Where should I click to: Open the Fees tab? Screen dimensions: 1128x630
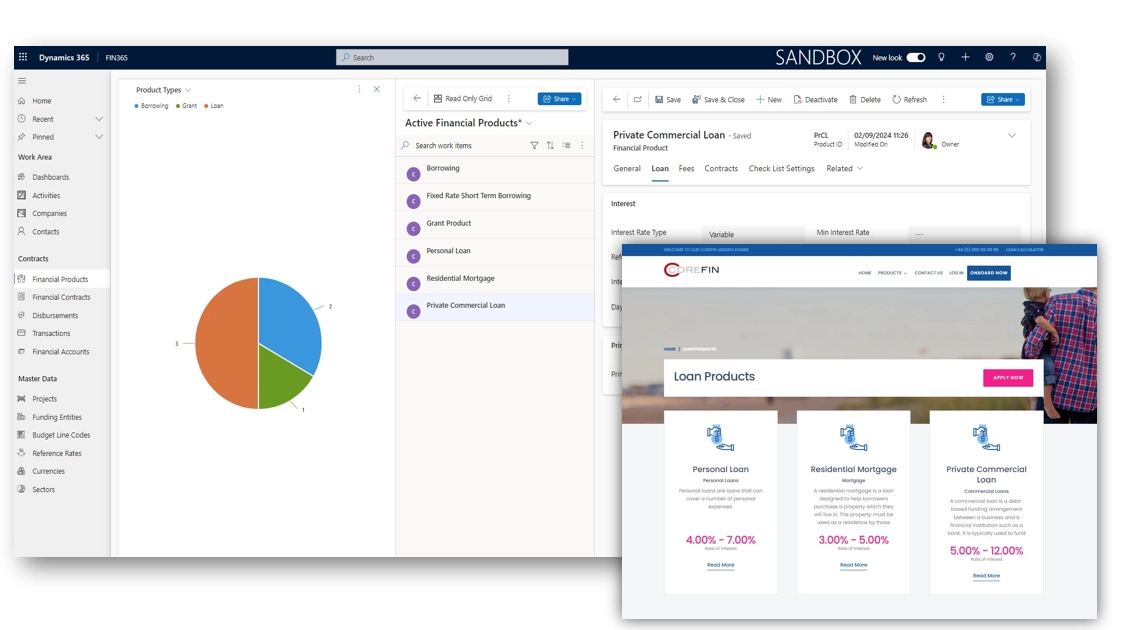click(x=686, y=168)
